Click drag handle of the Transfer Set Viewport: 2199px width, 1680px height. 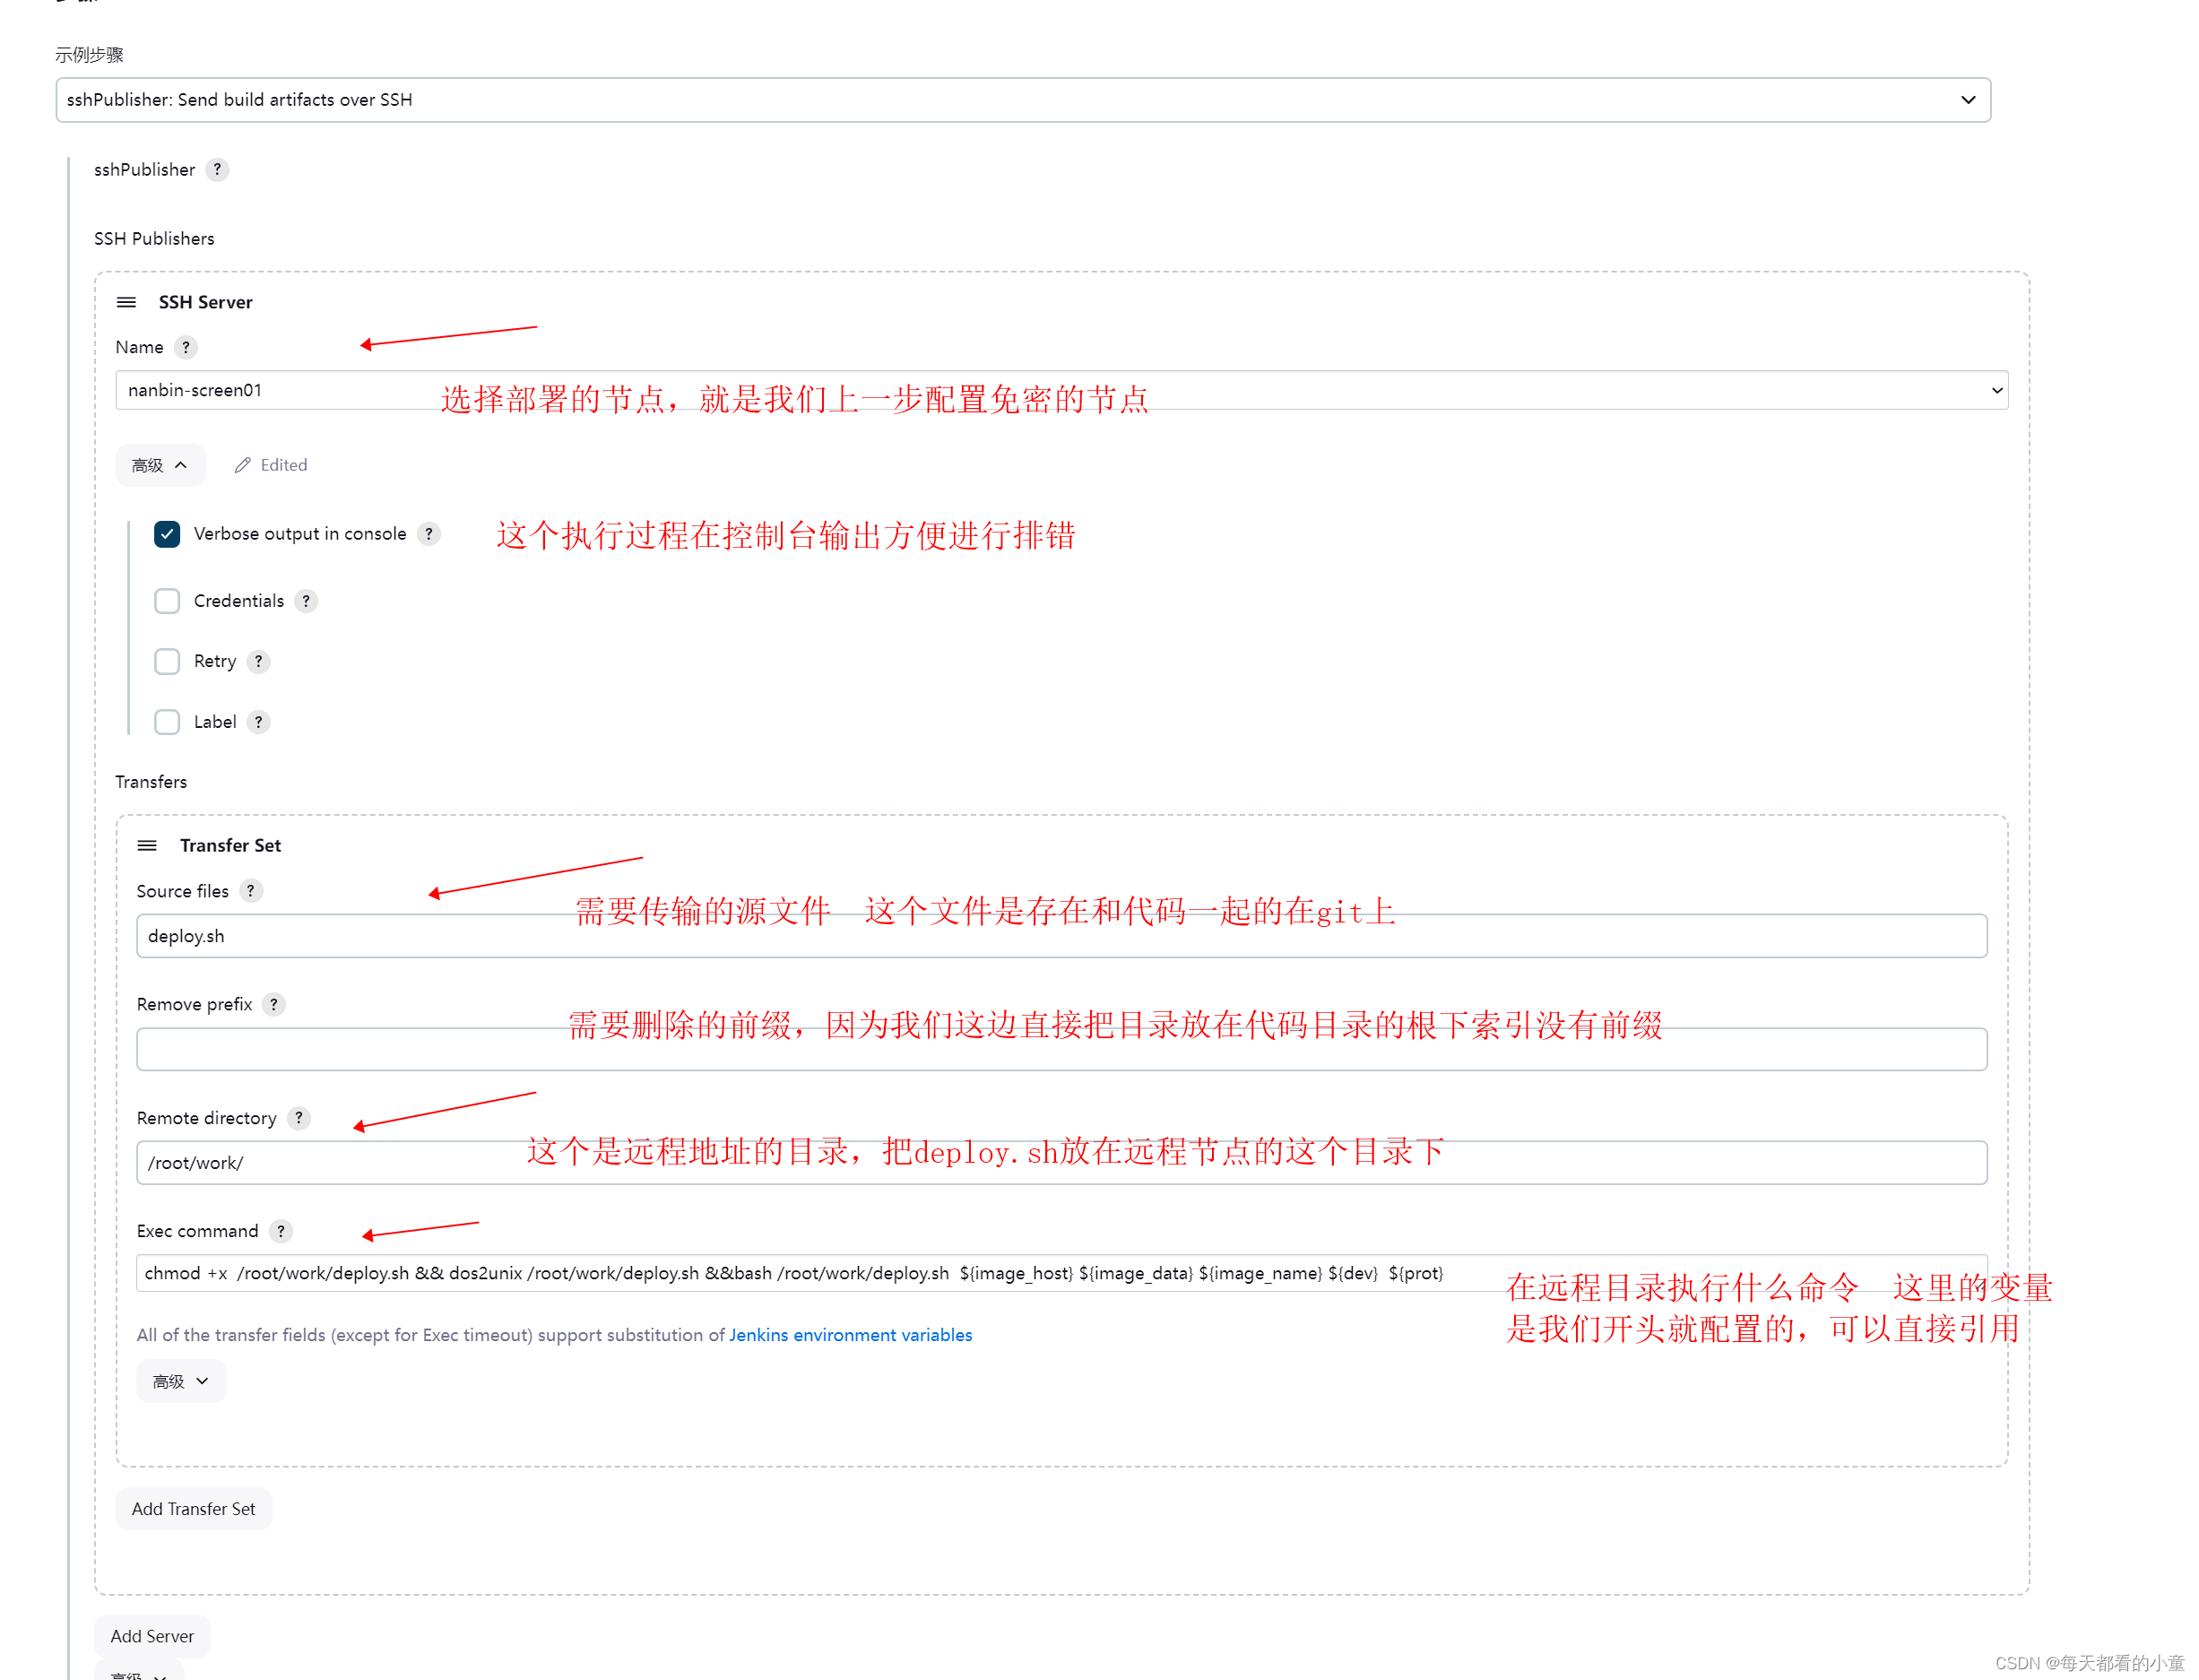147,845
